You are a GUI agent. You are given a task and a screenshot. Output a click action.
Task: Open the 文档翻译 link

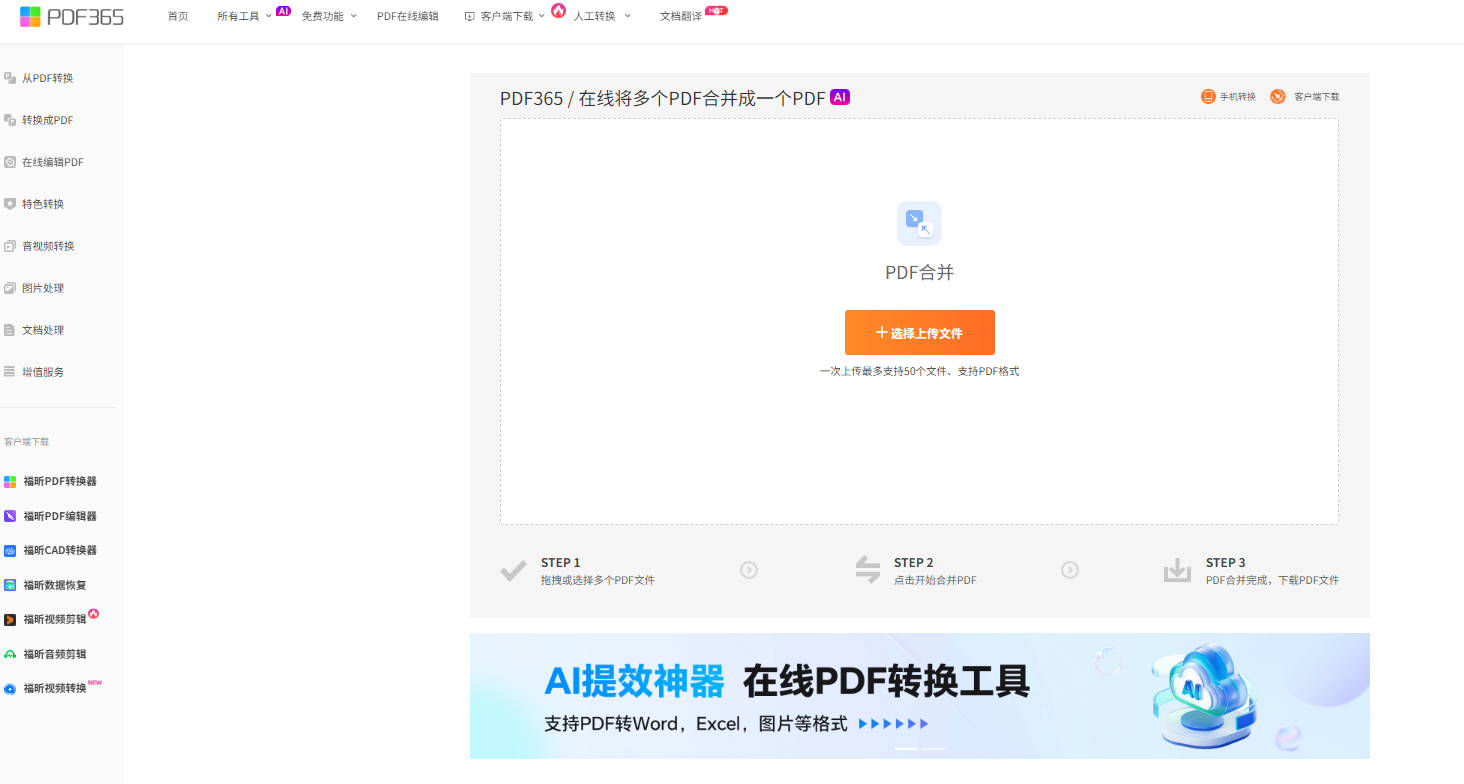coord(681,16)
